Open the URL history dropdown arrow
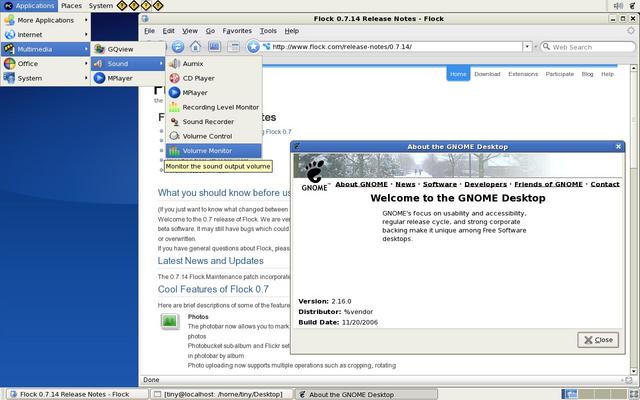Image resolution: width=640 pixels, height=400 pixels. pyautogui.click(x=527, y=47)
